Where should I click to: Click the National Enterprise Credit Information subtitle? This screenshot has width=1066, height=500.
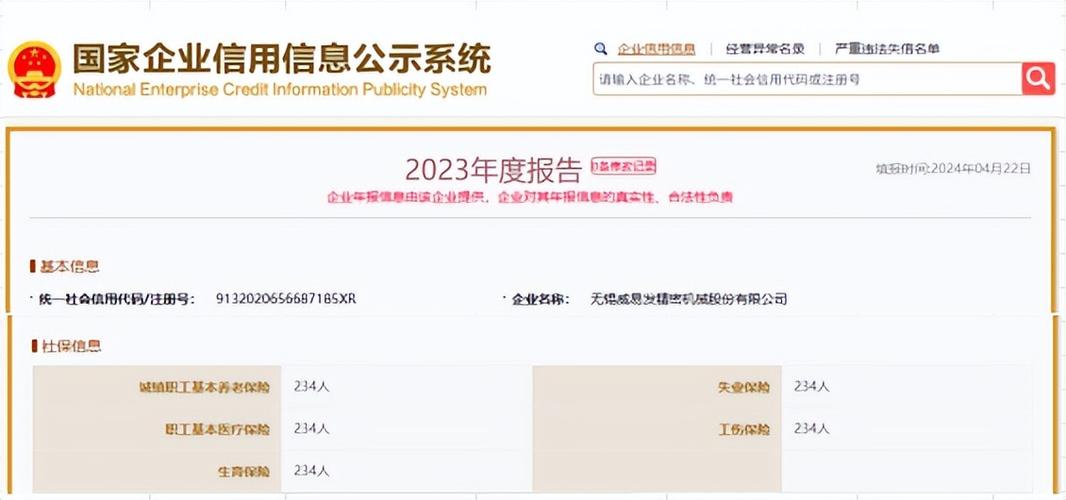(x=279, y=90)
